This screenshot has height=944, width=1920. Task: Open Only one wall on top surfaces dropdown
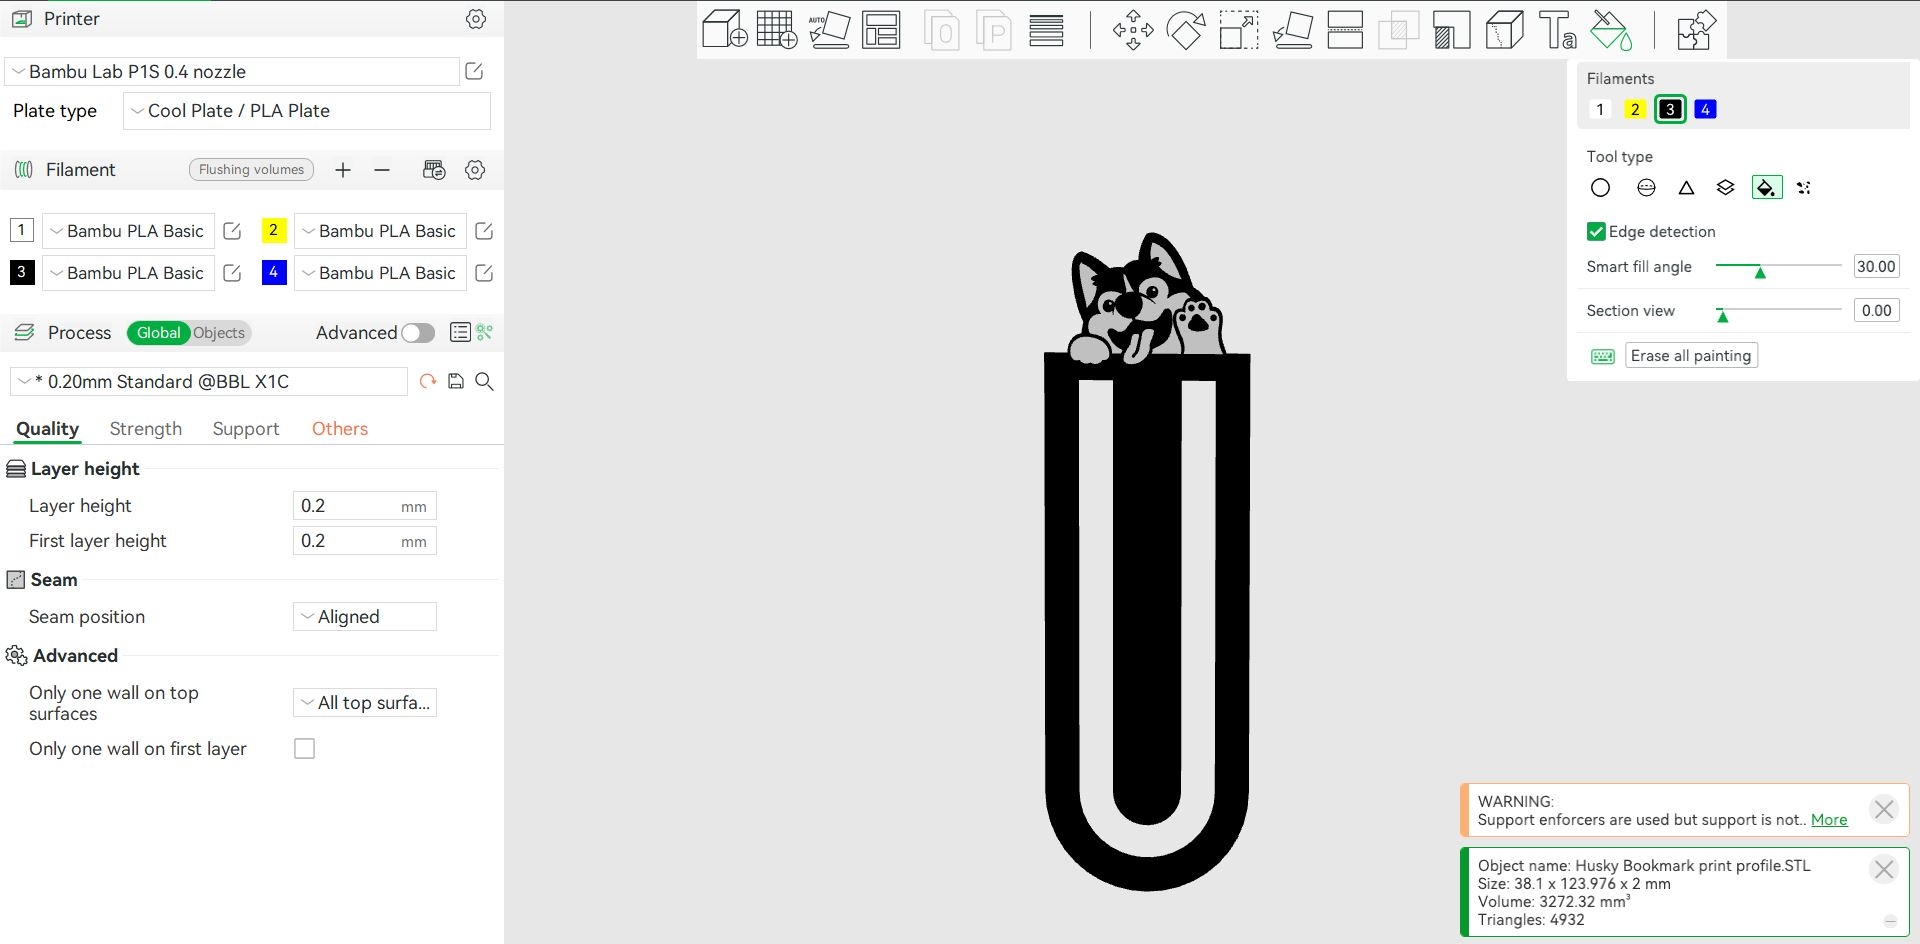coord(365,703)
